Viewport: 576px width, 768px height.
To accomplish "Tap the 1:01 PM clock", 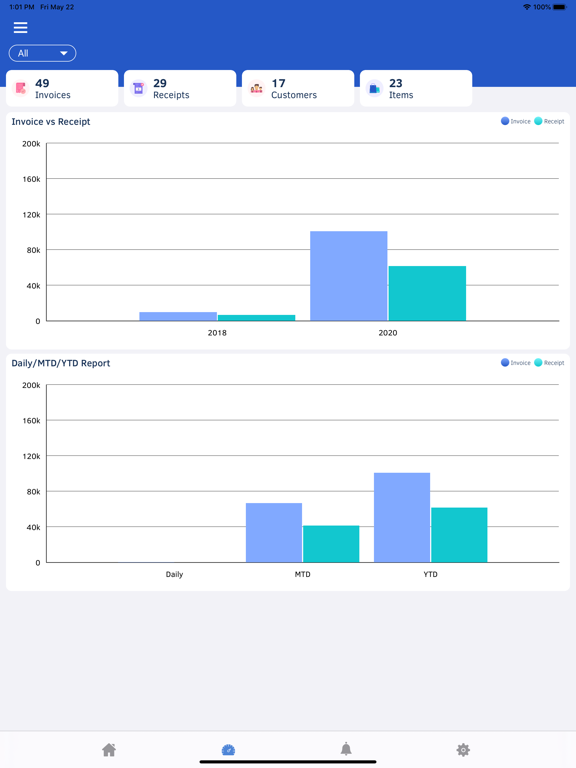I will [x=22, y=7].
